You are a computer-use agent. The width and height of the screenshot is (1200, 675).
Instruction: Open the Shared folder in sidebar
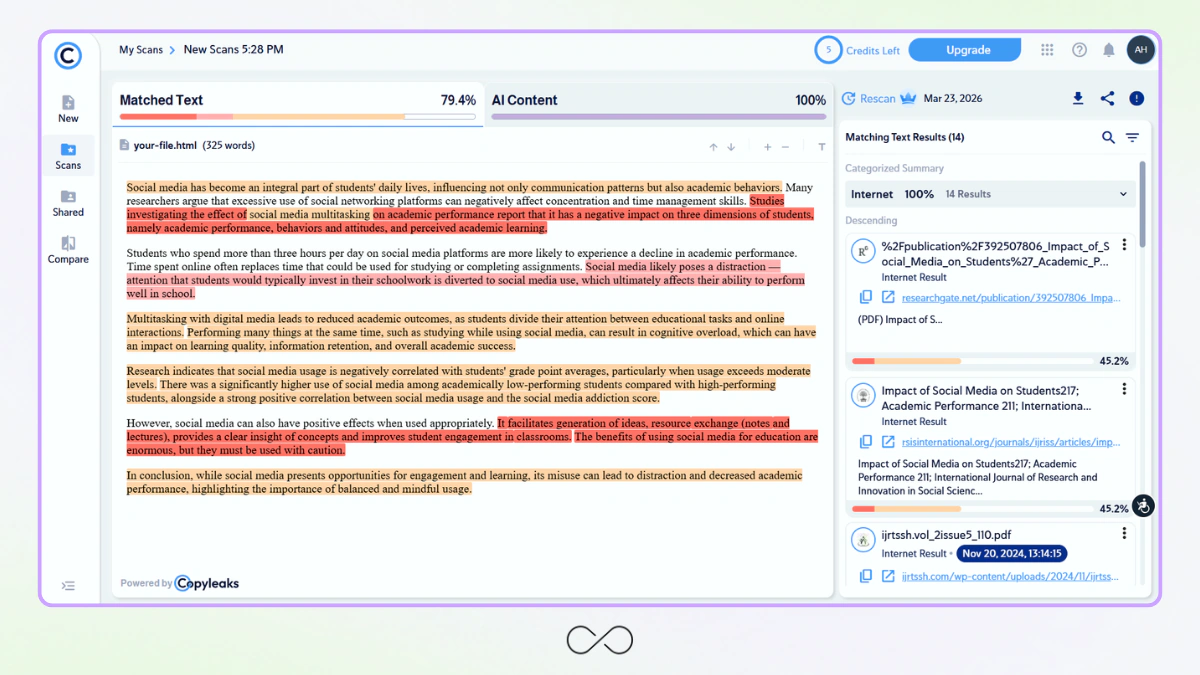(68, 203)
